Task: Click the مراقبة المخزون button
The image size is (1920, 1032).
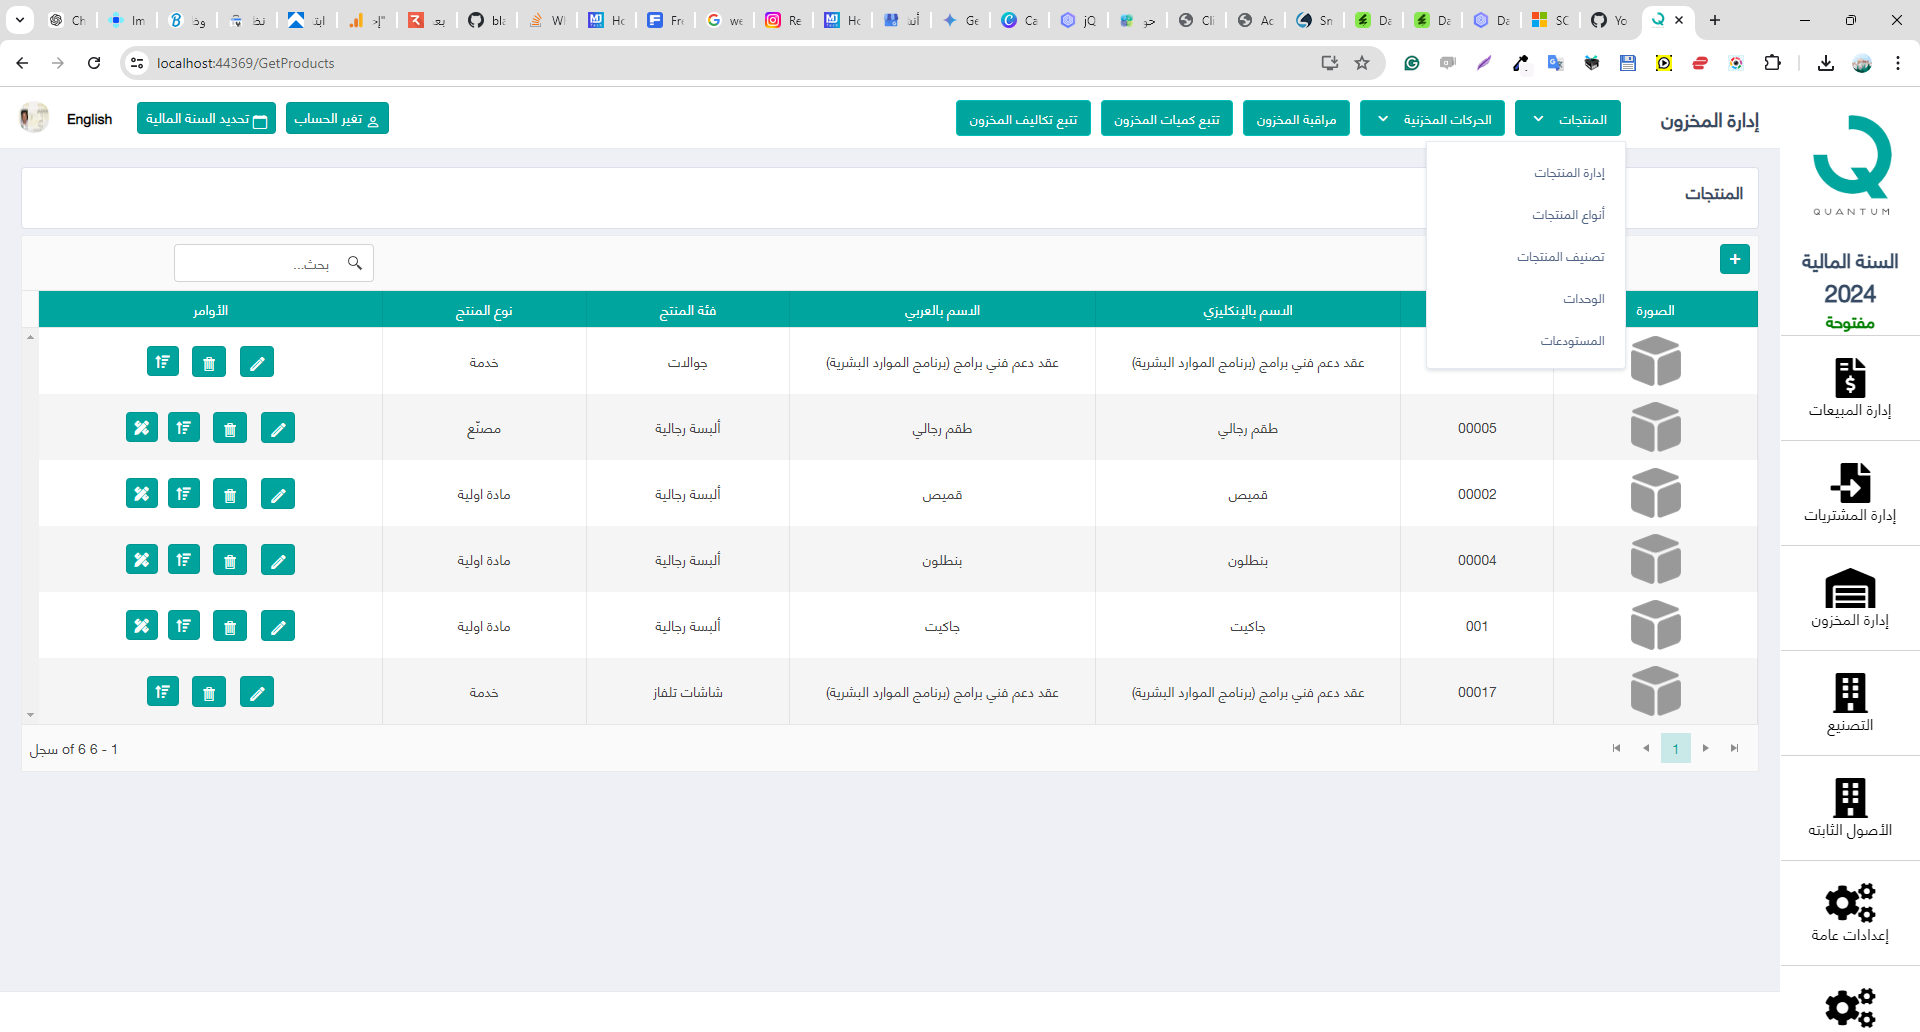Action: click(1296, 119)
